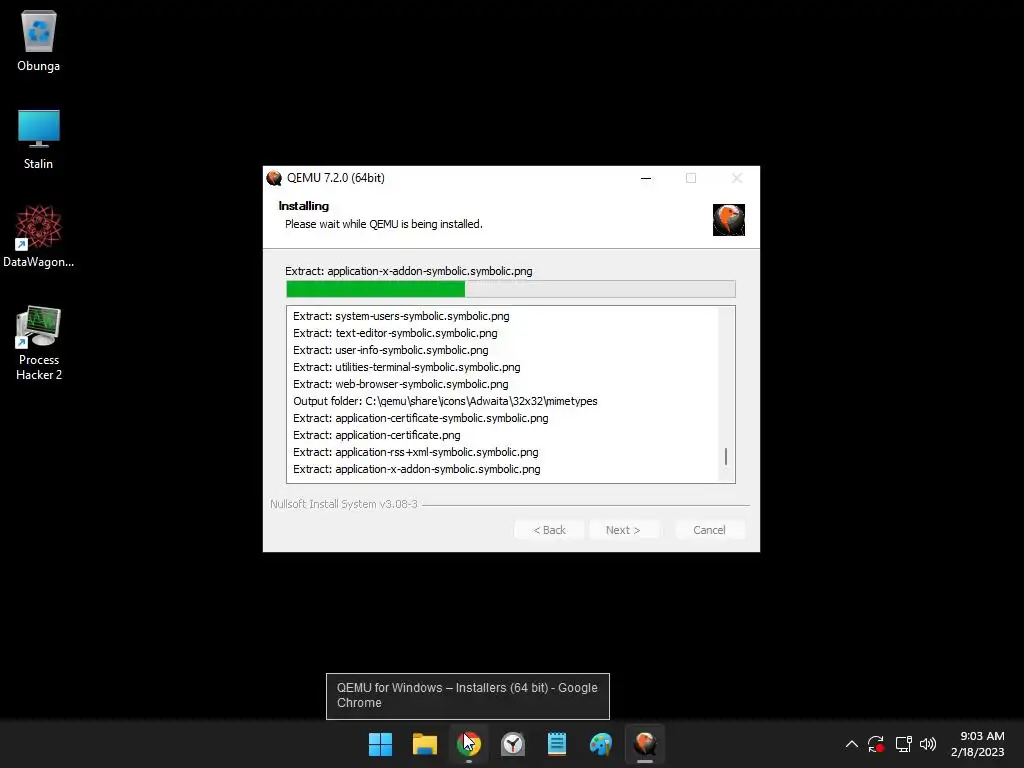Click the Cancel button
The image size is (1024, 768).
709,530
